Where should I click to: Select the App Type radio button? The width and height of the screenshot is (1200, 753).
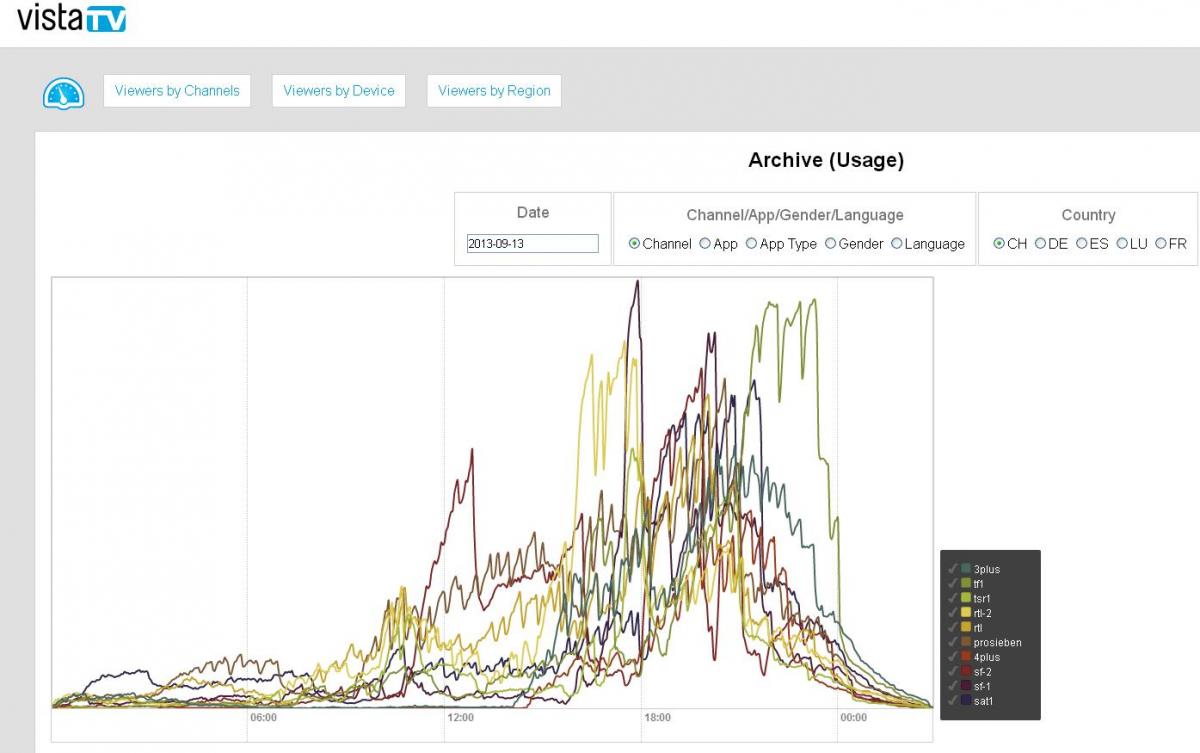tap(752, 244)
